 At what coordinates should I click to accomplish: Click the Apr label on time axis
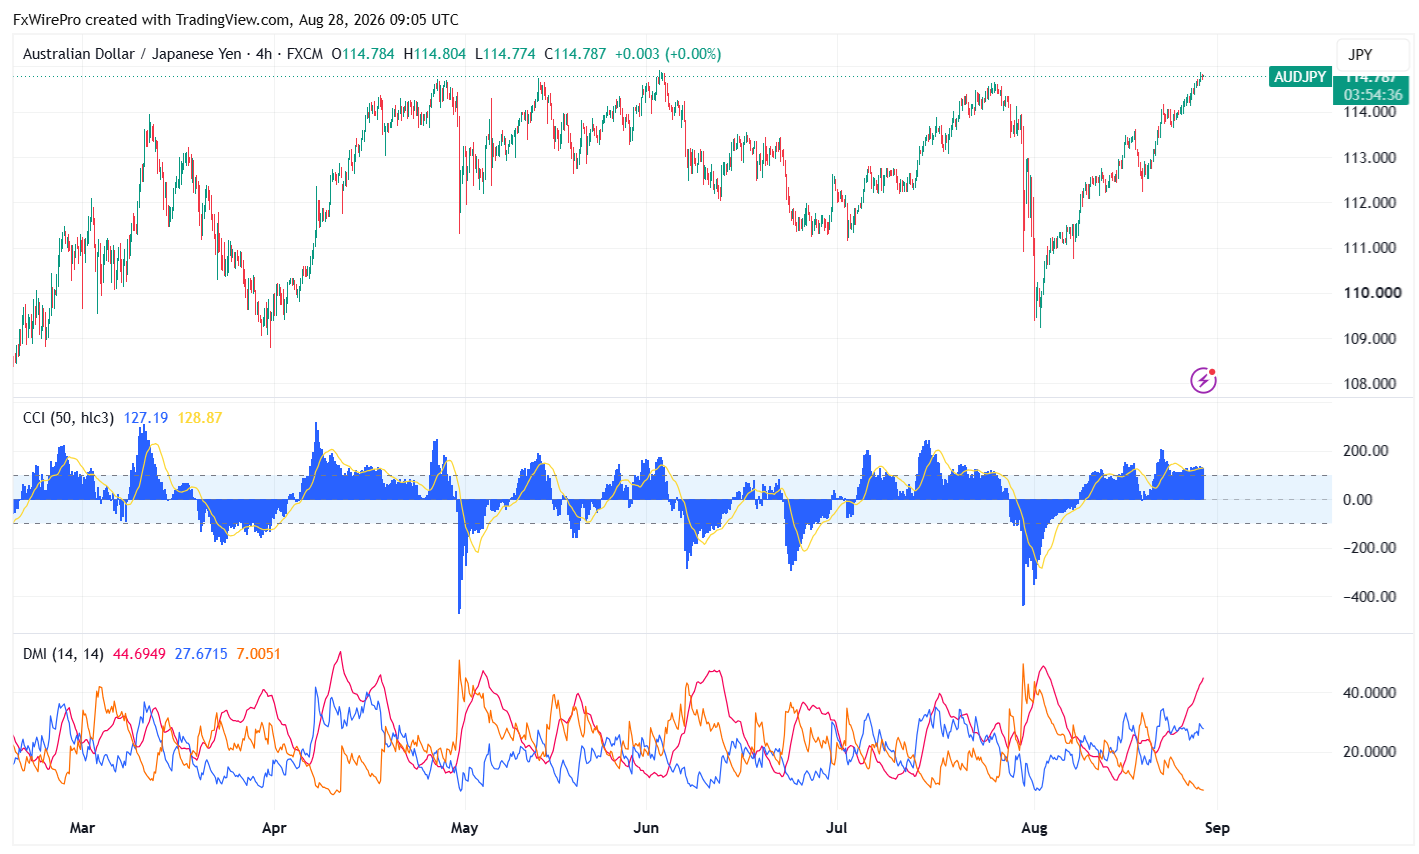[x=274, y=828]
